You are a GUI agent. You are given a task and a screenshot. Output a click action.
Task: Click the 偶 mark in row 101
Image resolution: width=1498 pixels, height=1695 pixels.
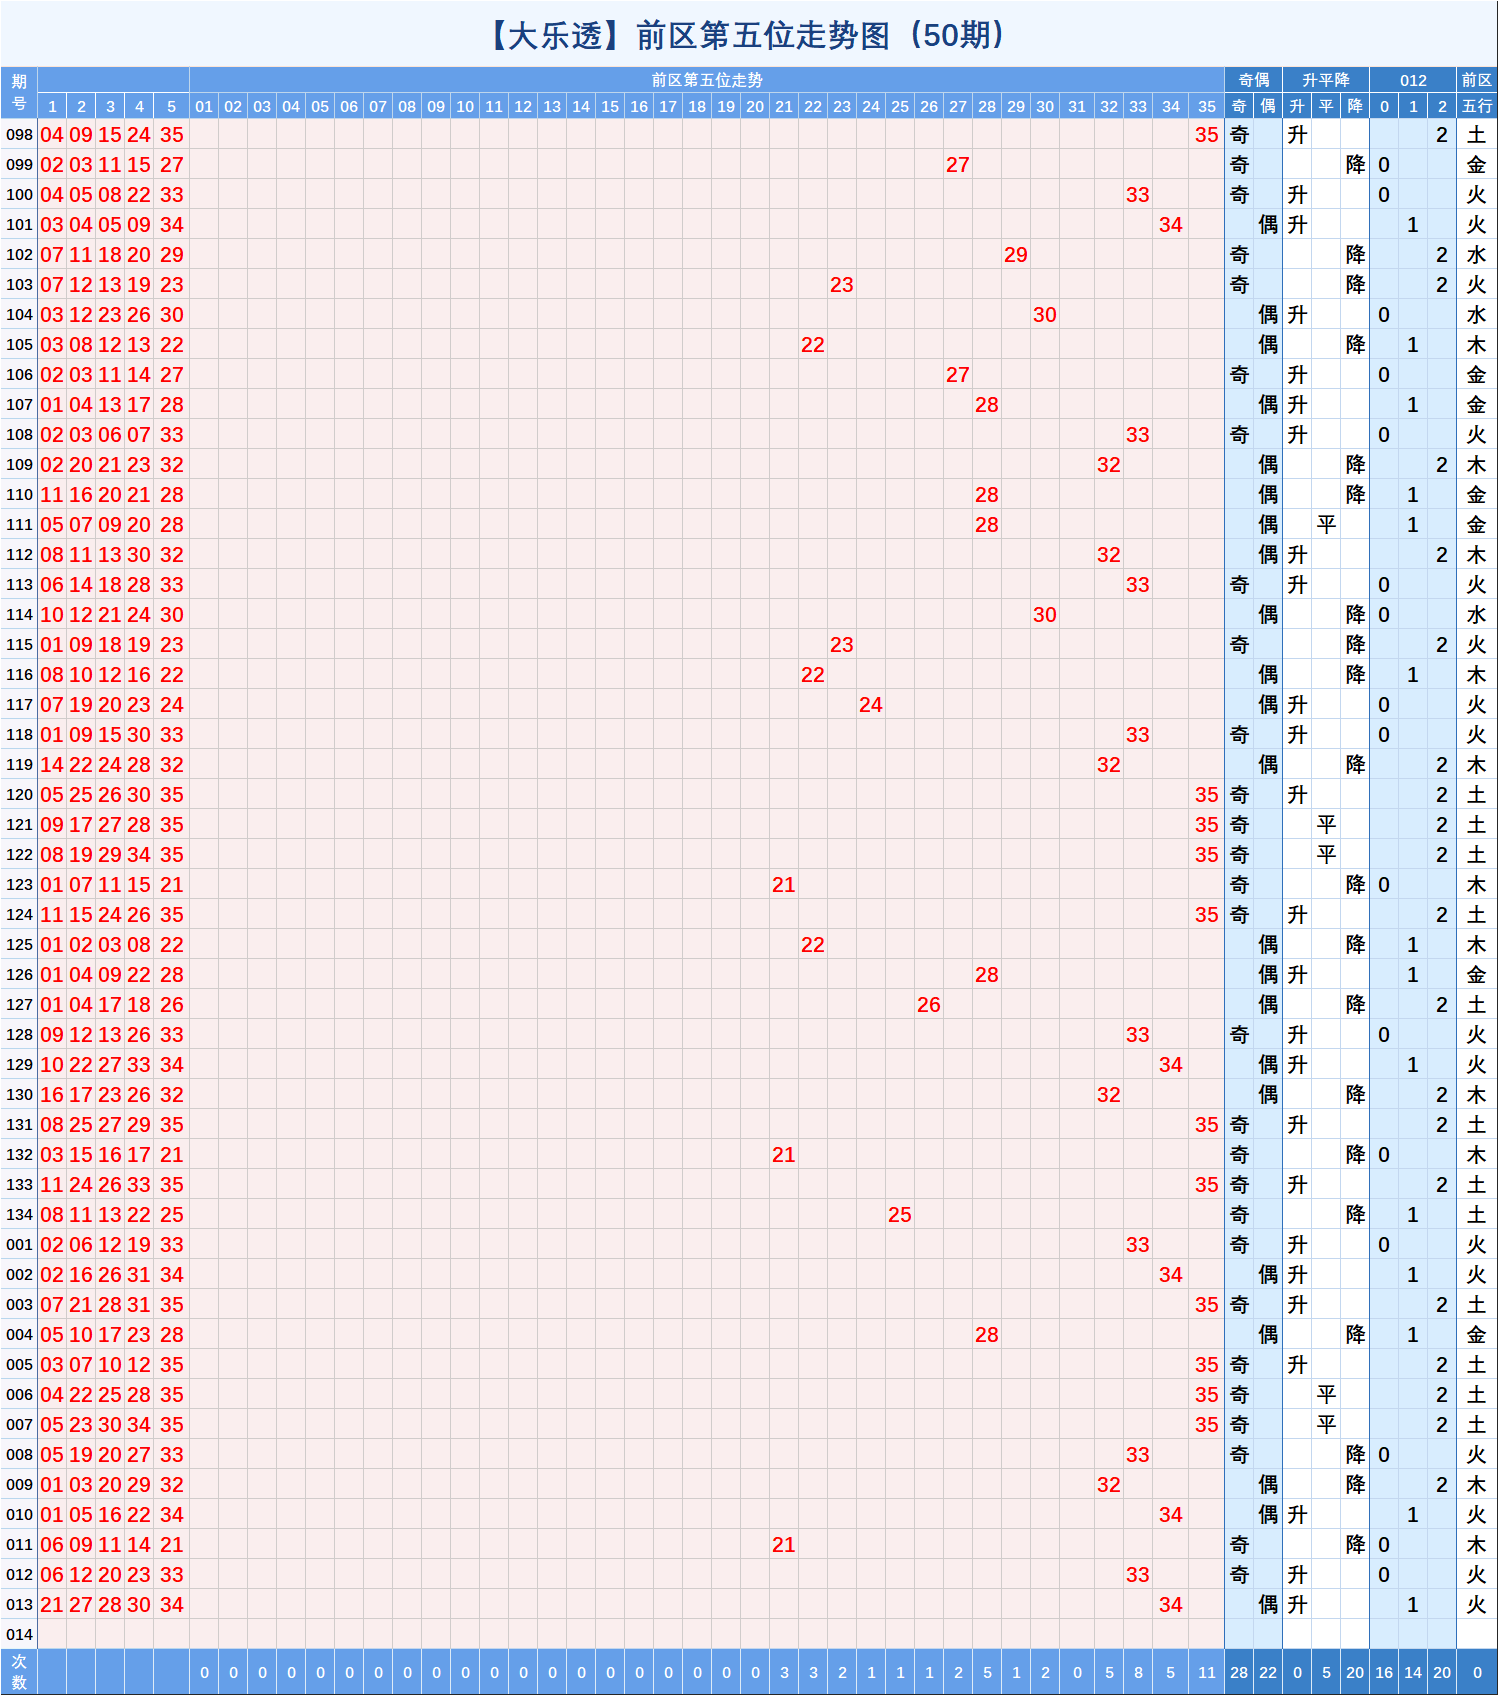coord(1268,225)
